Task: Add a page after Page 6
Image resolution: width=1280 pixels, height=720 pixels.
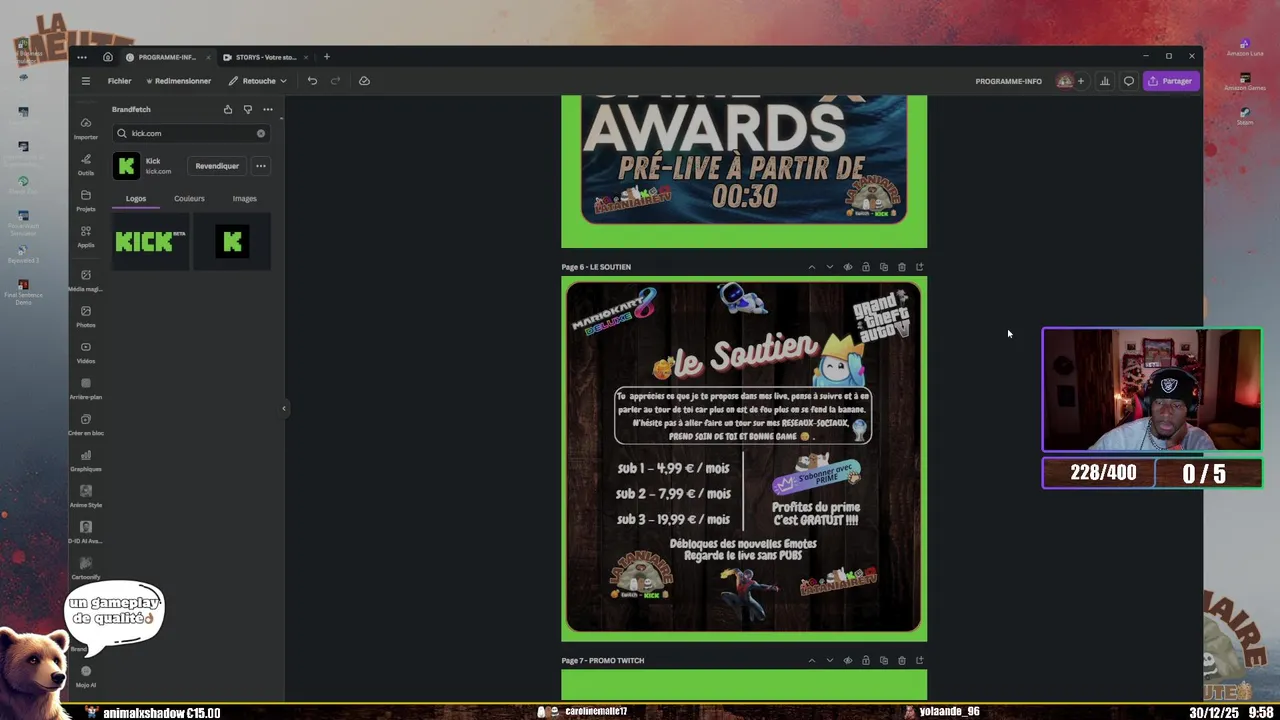Action: 920,267
